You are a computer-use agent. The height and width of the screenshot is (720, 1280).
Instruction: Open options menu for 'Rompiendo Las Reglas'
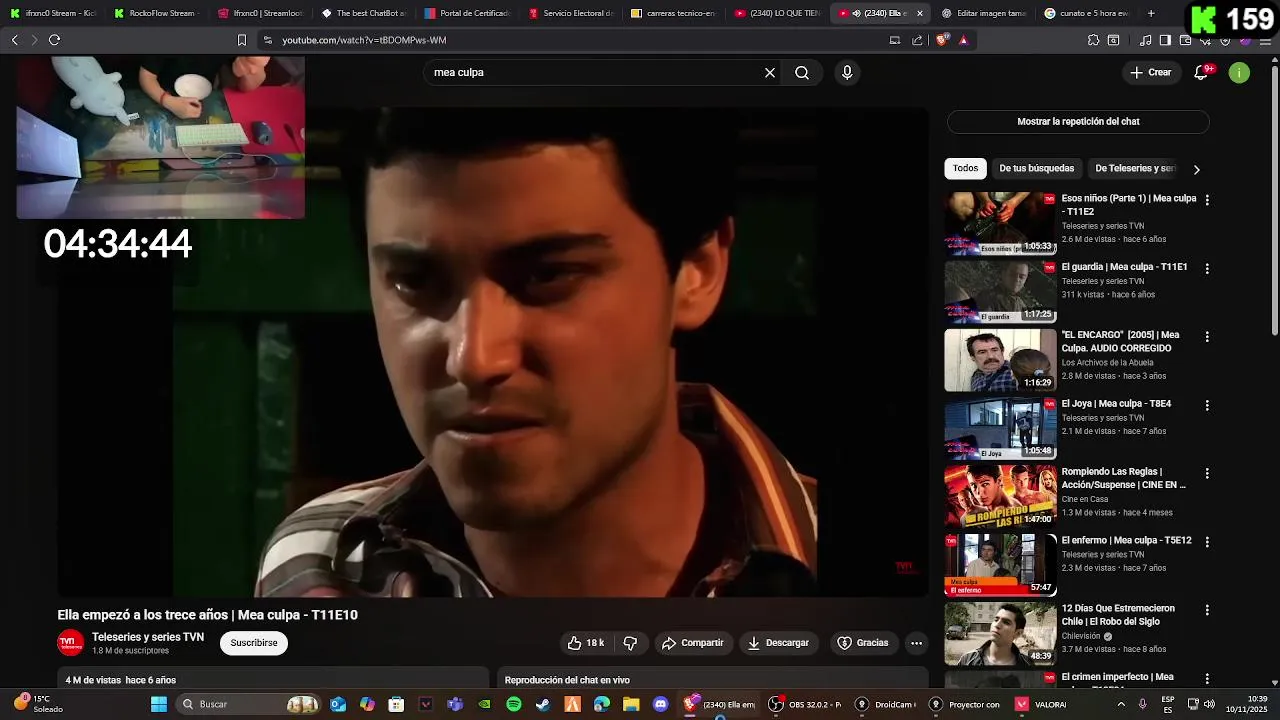[x=1207, y=473]
